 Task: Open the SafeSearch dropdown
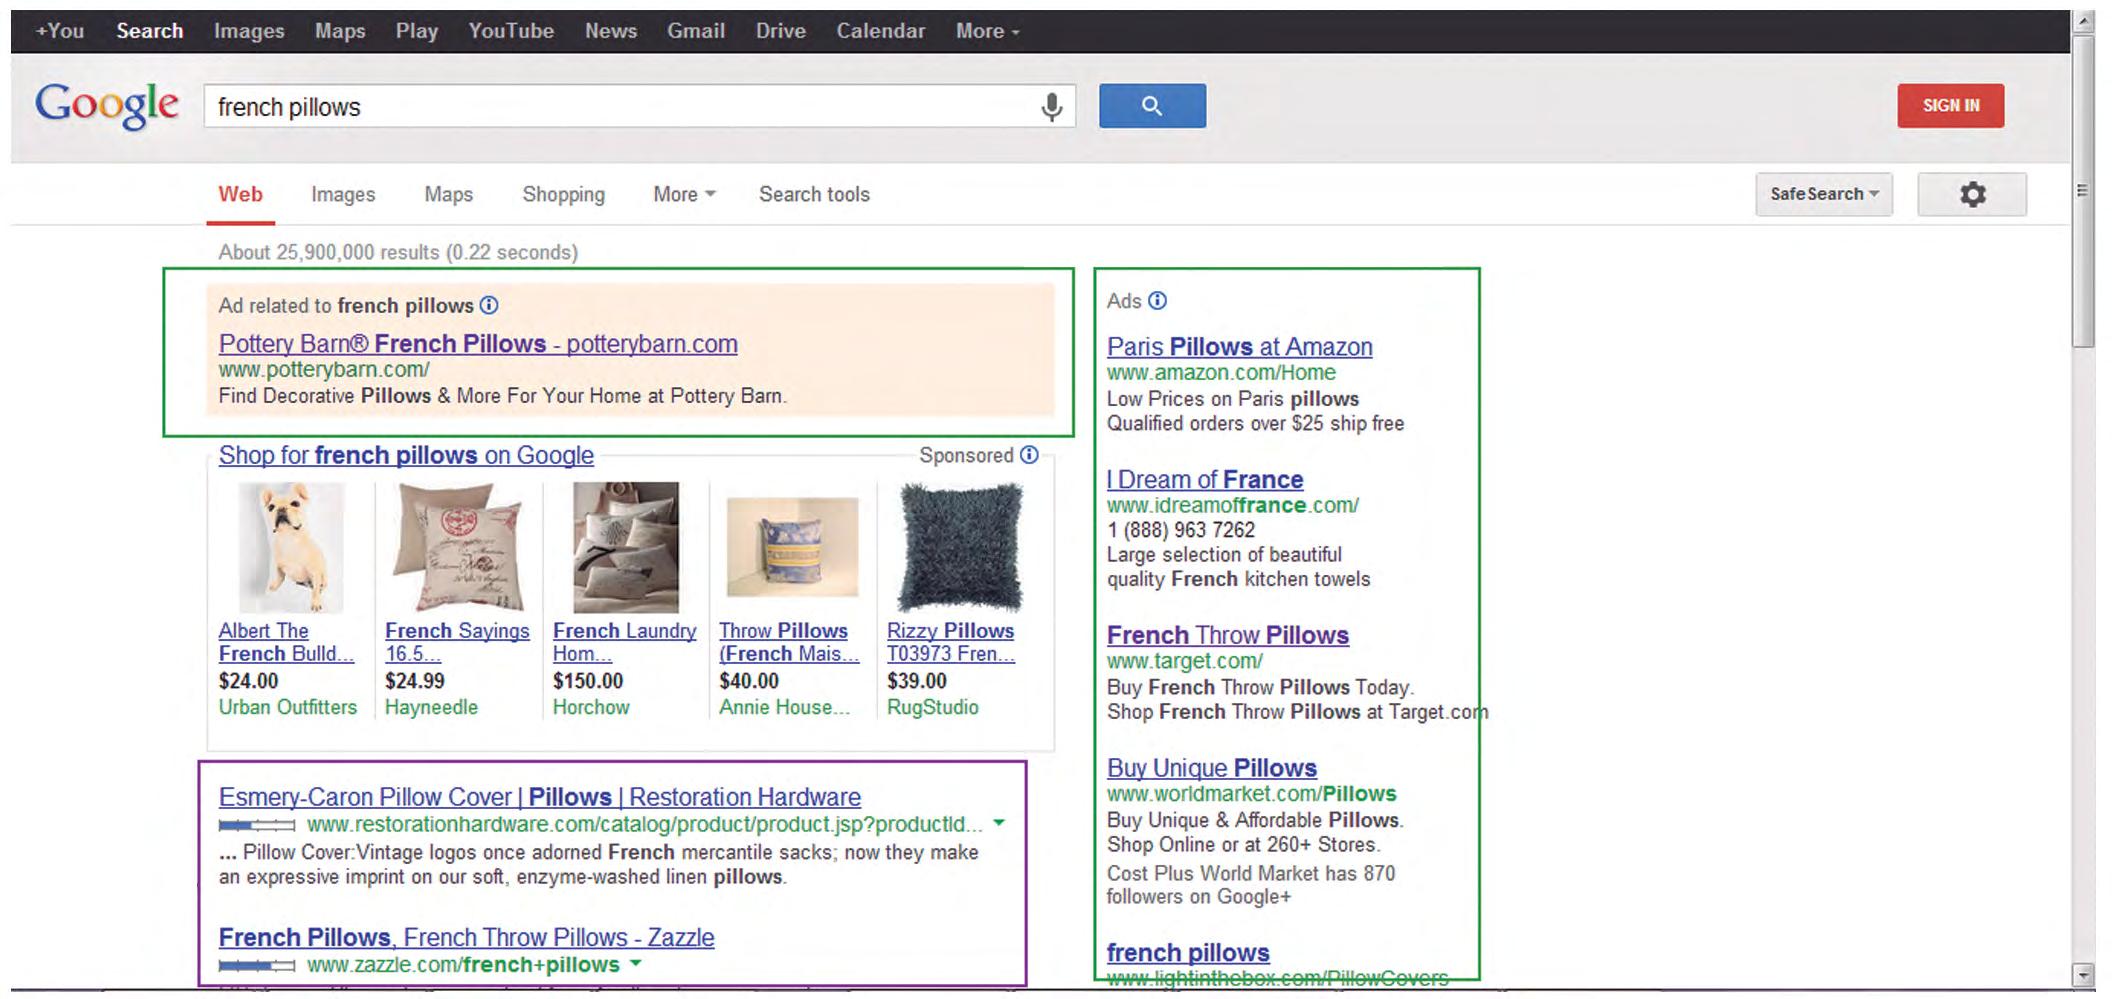(x=1824, y=194)
